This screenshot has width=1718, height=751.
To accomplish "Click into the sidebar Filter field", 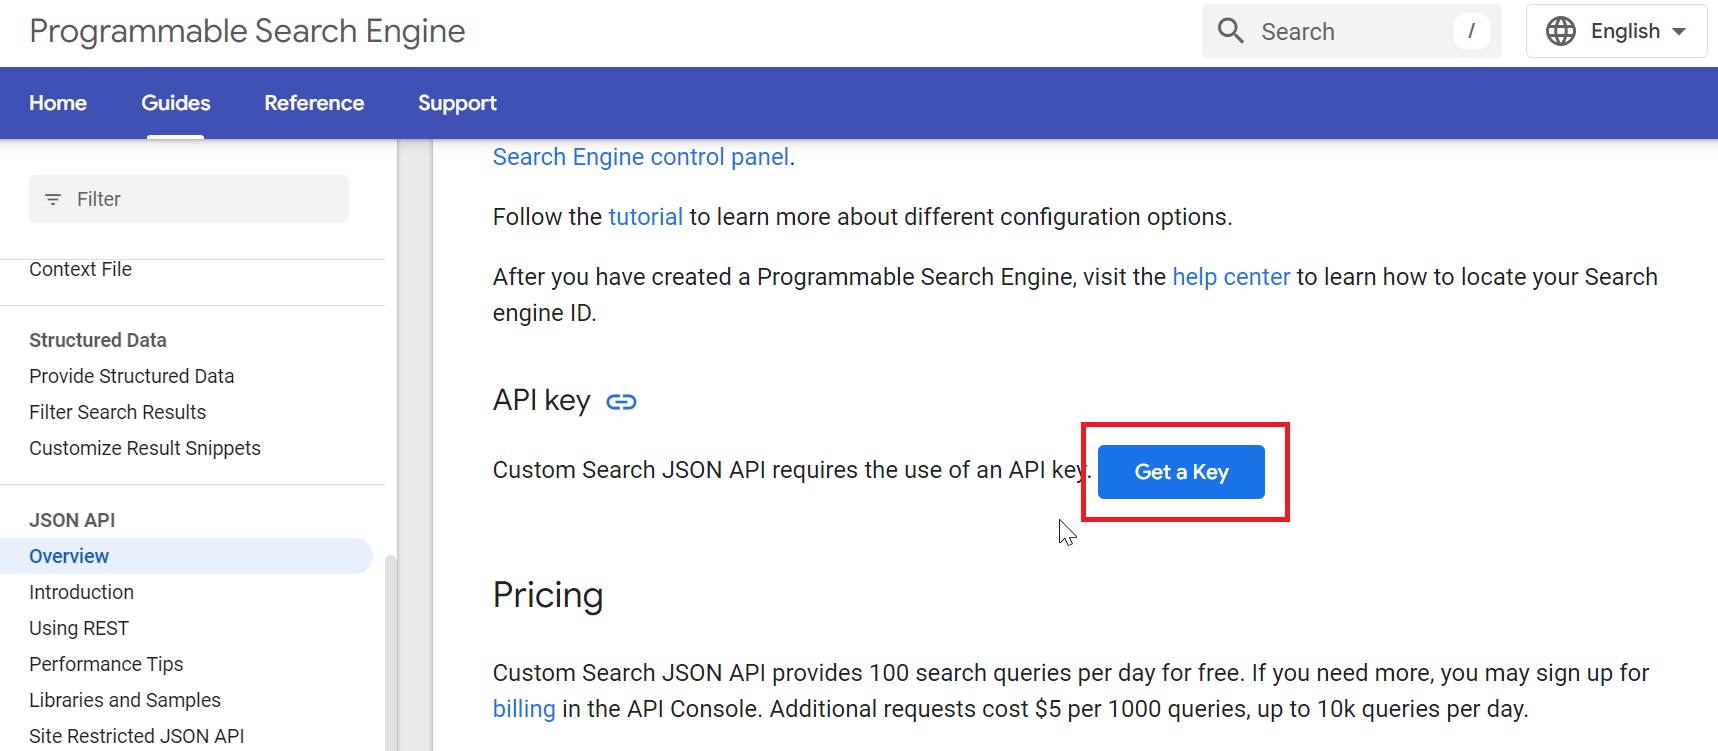I will [189, 199].
